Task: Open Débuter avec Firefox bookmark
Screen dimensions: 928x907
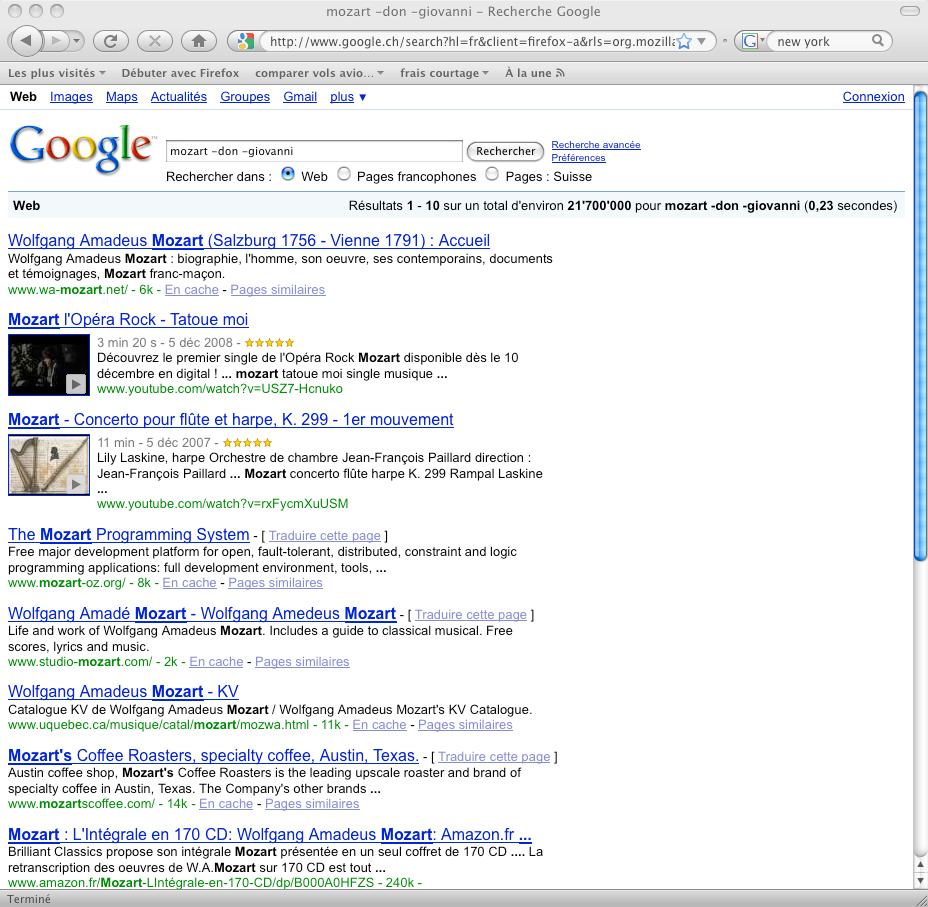Action: point(180,73)
